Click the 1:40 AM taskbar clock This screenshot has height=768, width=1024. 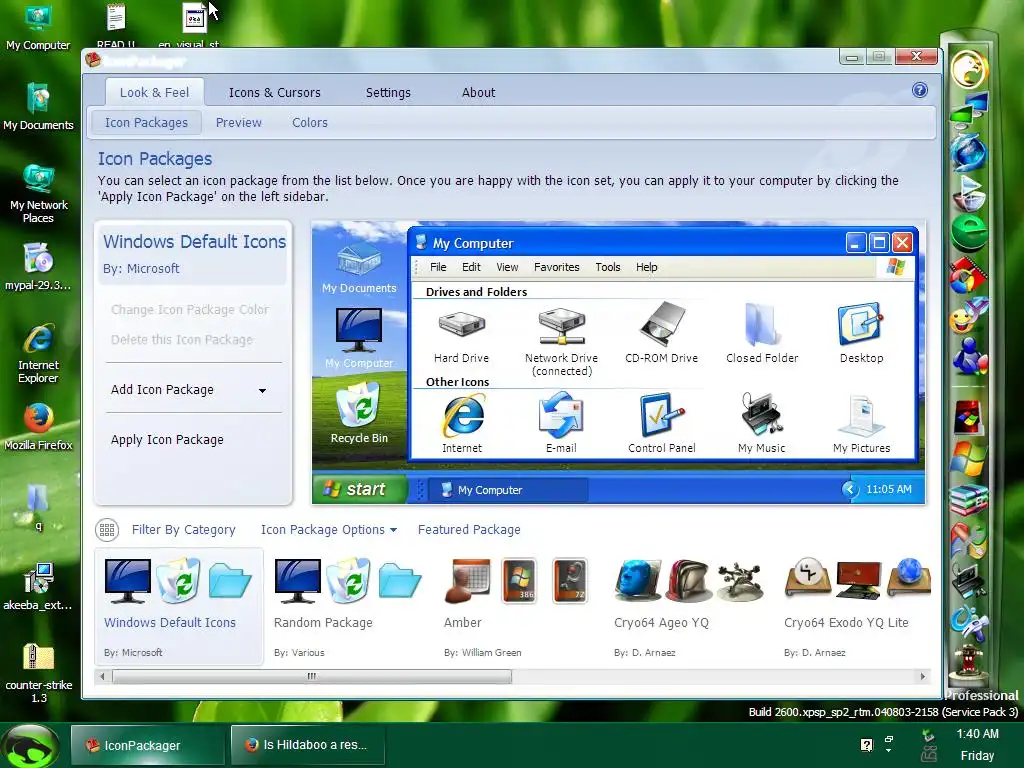978,734
